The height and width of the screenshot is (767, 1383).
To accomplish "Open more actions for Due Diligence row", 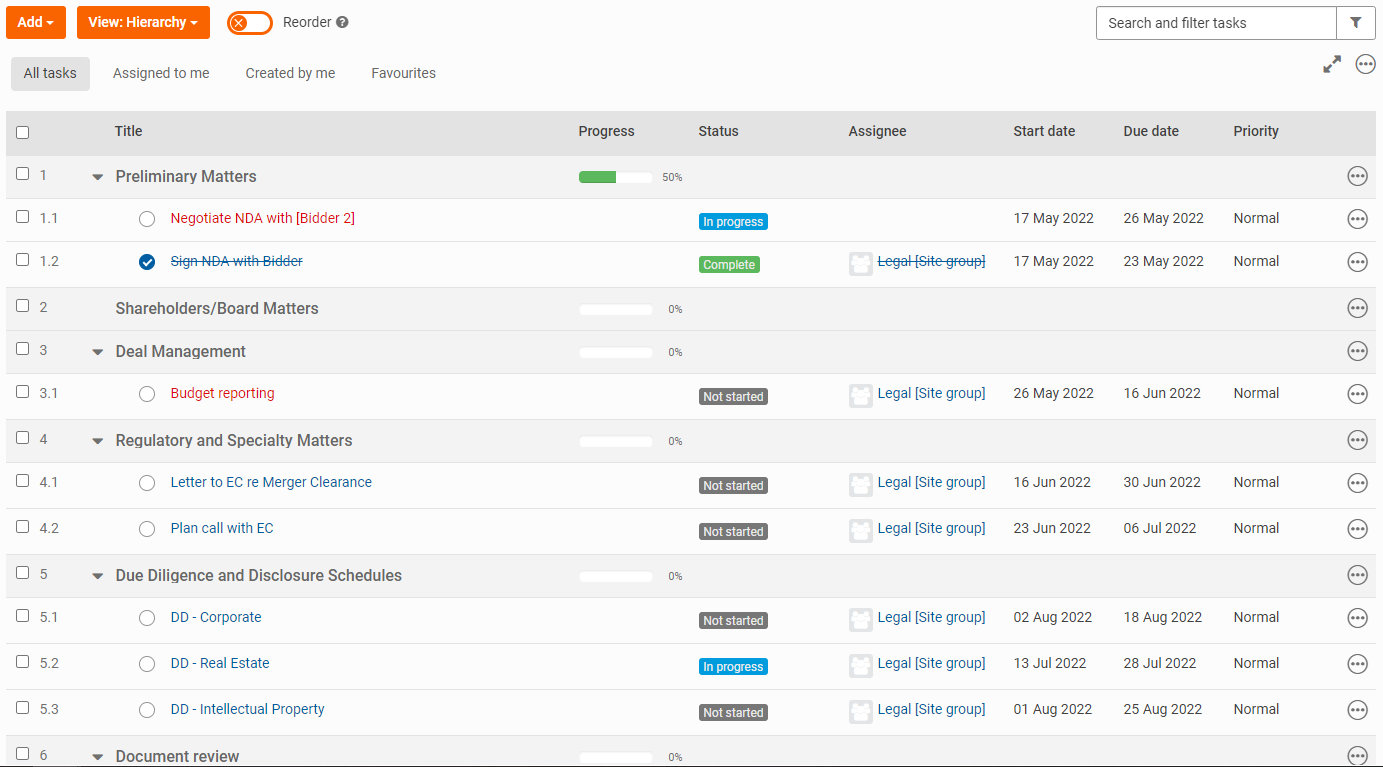I will click(x=1357, y=575).
